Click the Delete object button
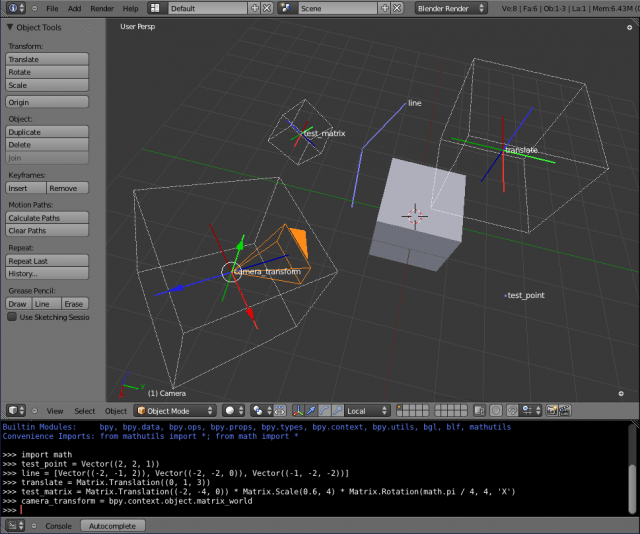Screen dimensions: 640x534 (47, 145)
